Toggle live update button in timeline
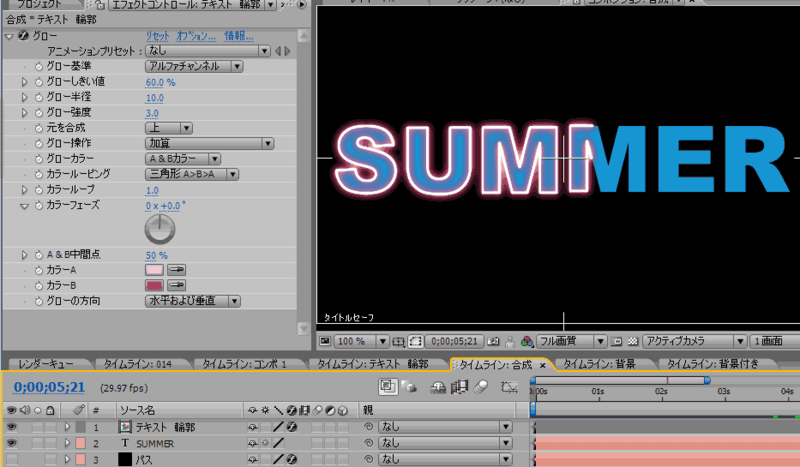Screen dimensions: 800x467 [388, 387]
